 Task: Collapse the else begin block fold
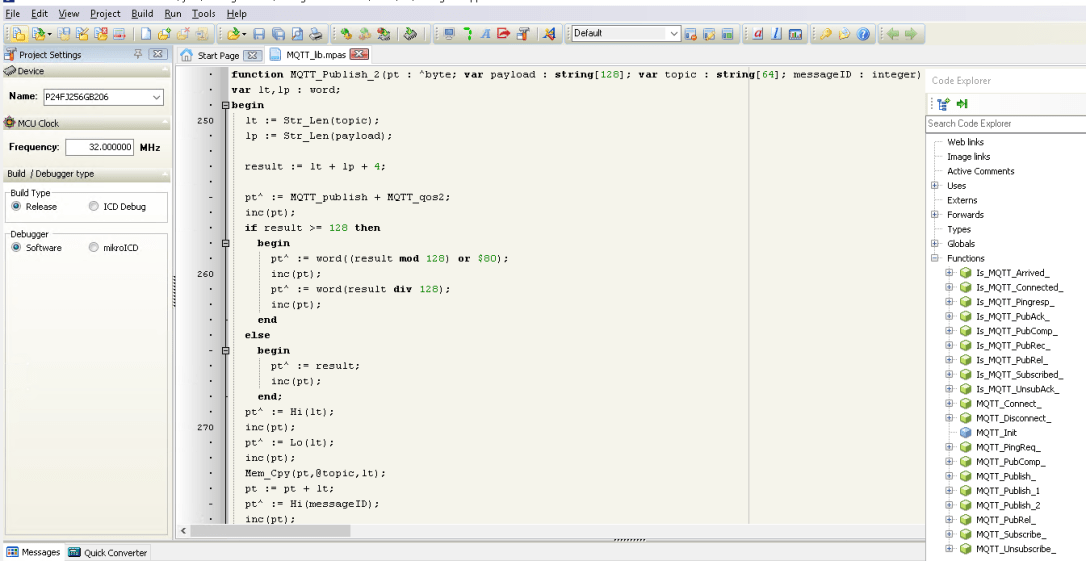225,350
